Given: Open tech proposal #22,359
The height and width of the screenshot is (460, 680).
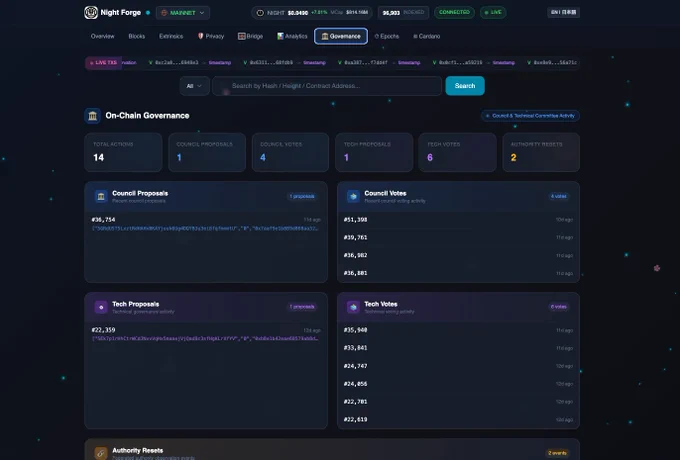Looking at the screenshot, I should [x=206, y=334].
